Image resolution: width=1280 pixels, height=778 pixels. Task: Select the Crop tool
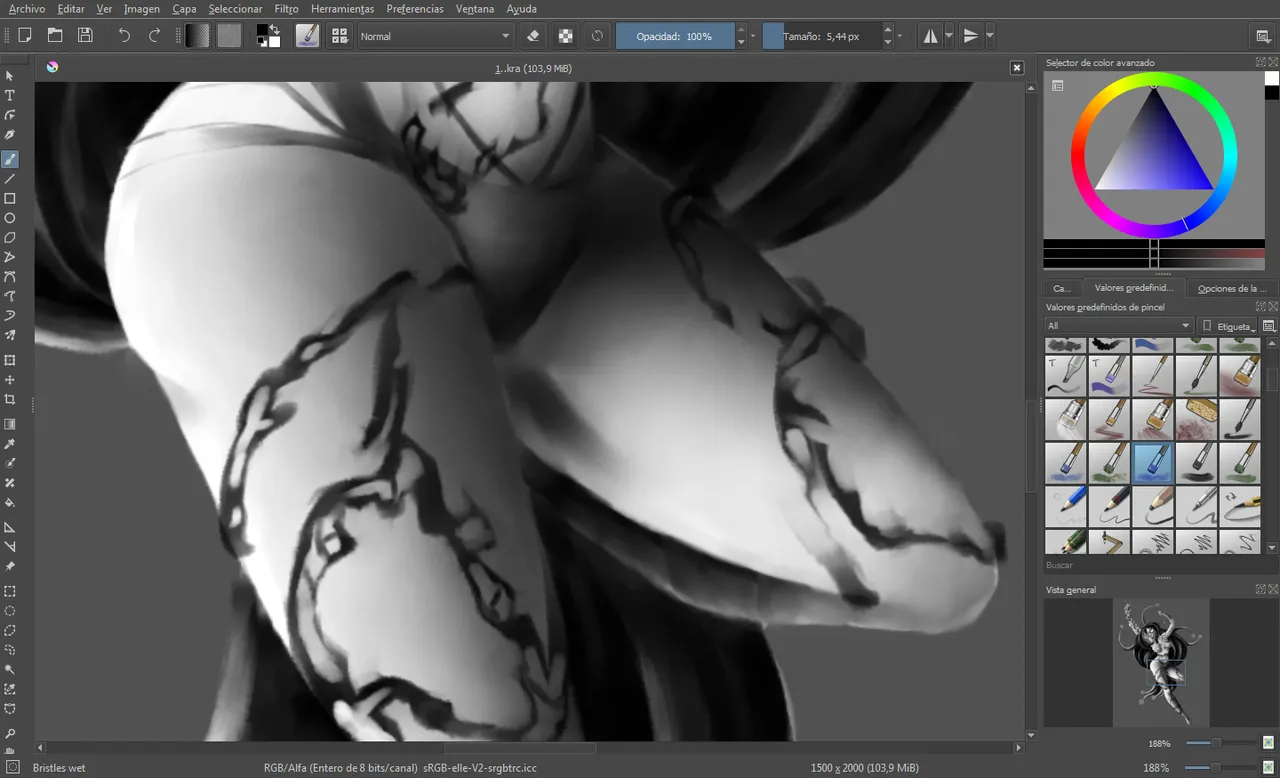(x=10, y=399)
